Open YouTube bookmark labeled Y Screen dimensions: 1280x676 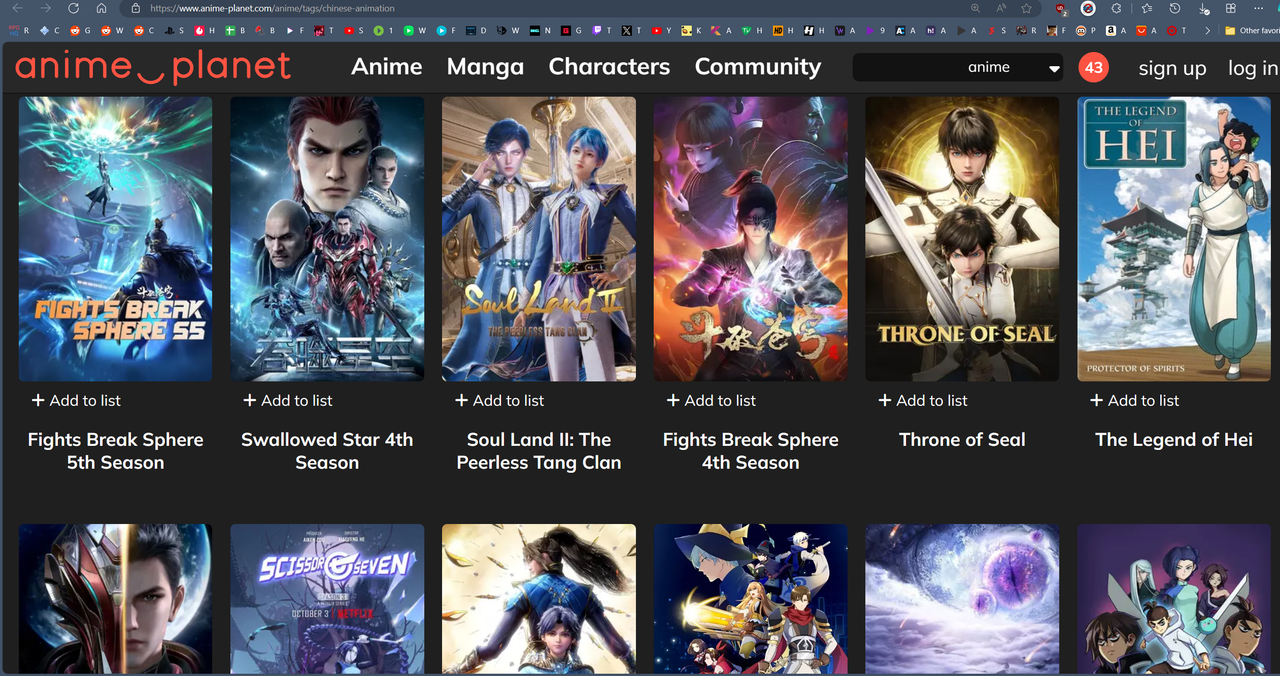click(661, 30)
